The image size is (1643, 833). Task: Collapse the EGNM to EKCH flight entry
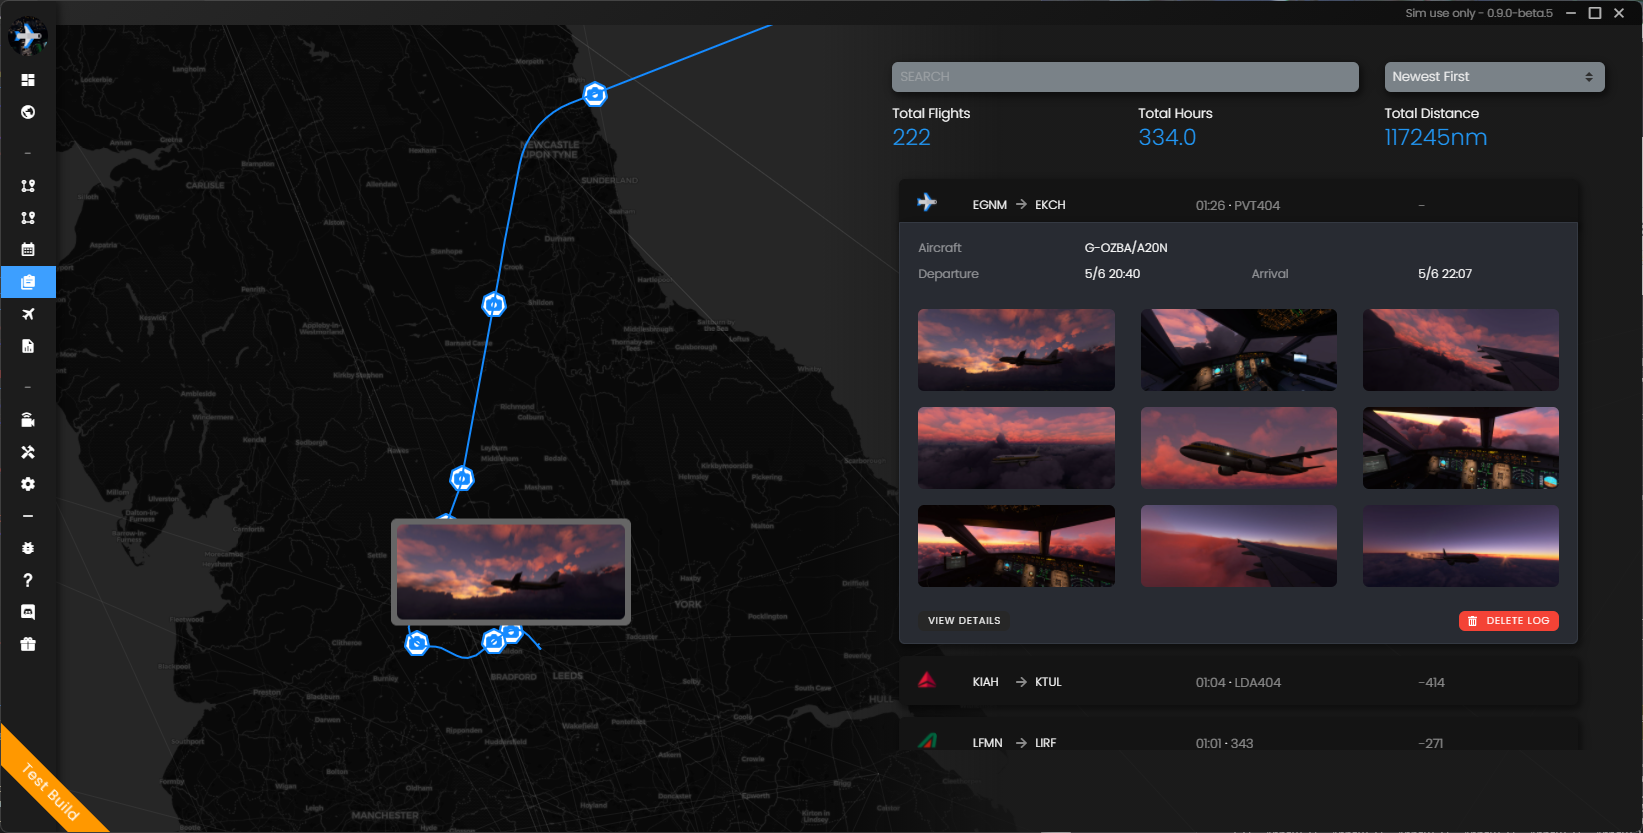[1238, 203]
